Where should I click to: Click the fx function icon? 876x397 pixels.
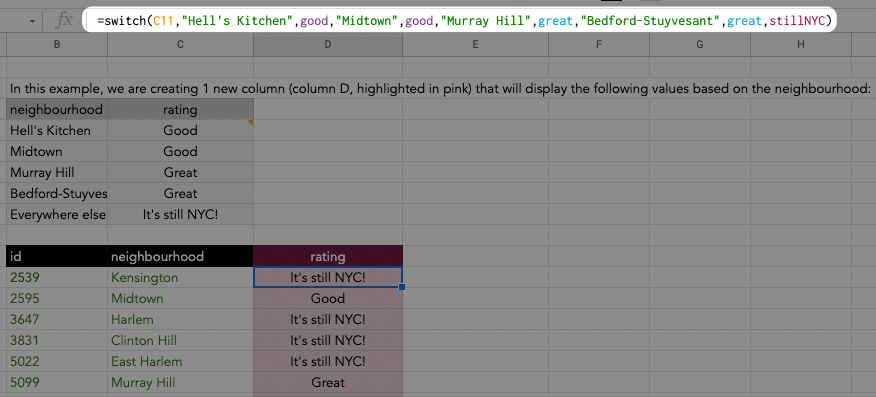point(65,21)
